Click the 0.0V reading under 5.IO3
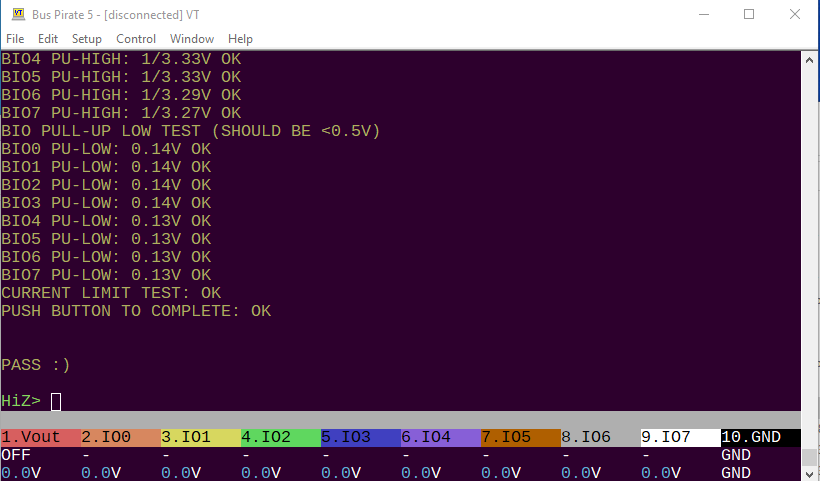820x481 pixels. [341, 473]
